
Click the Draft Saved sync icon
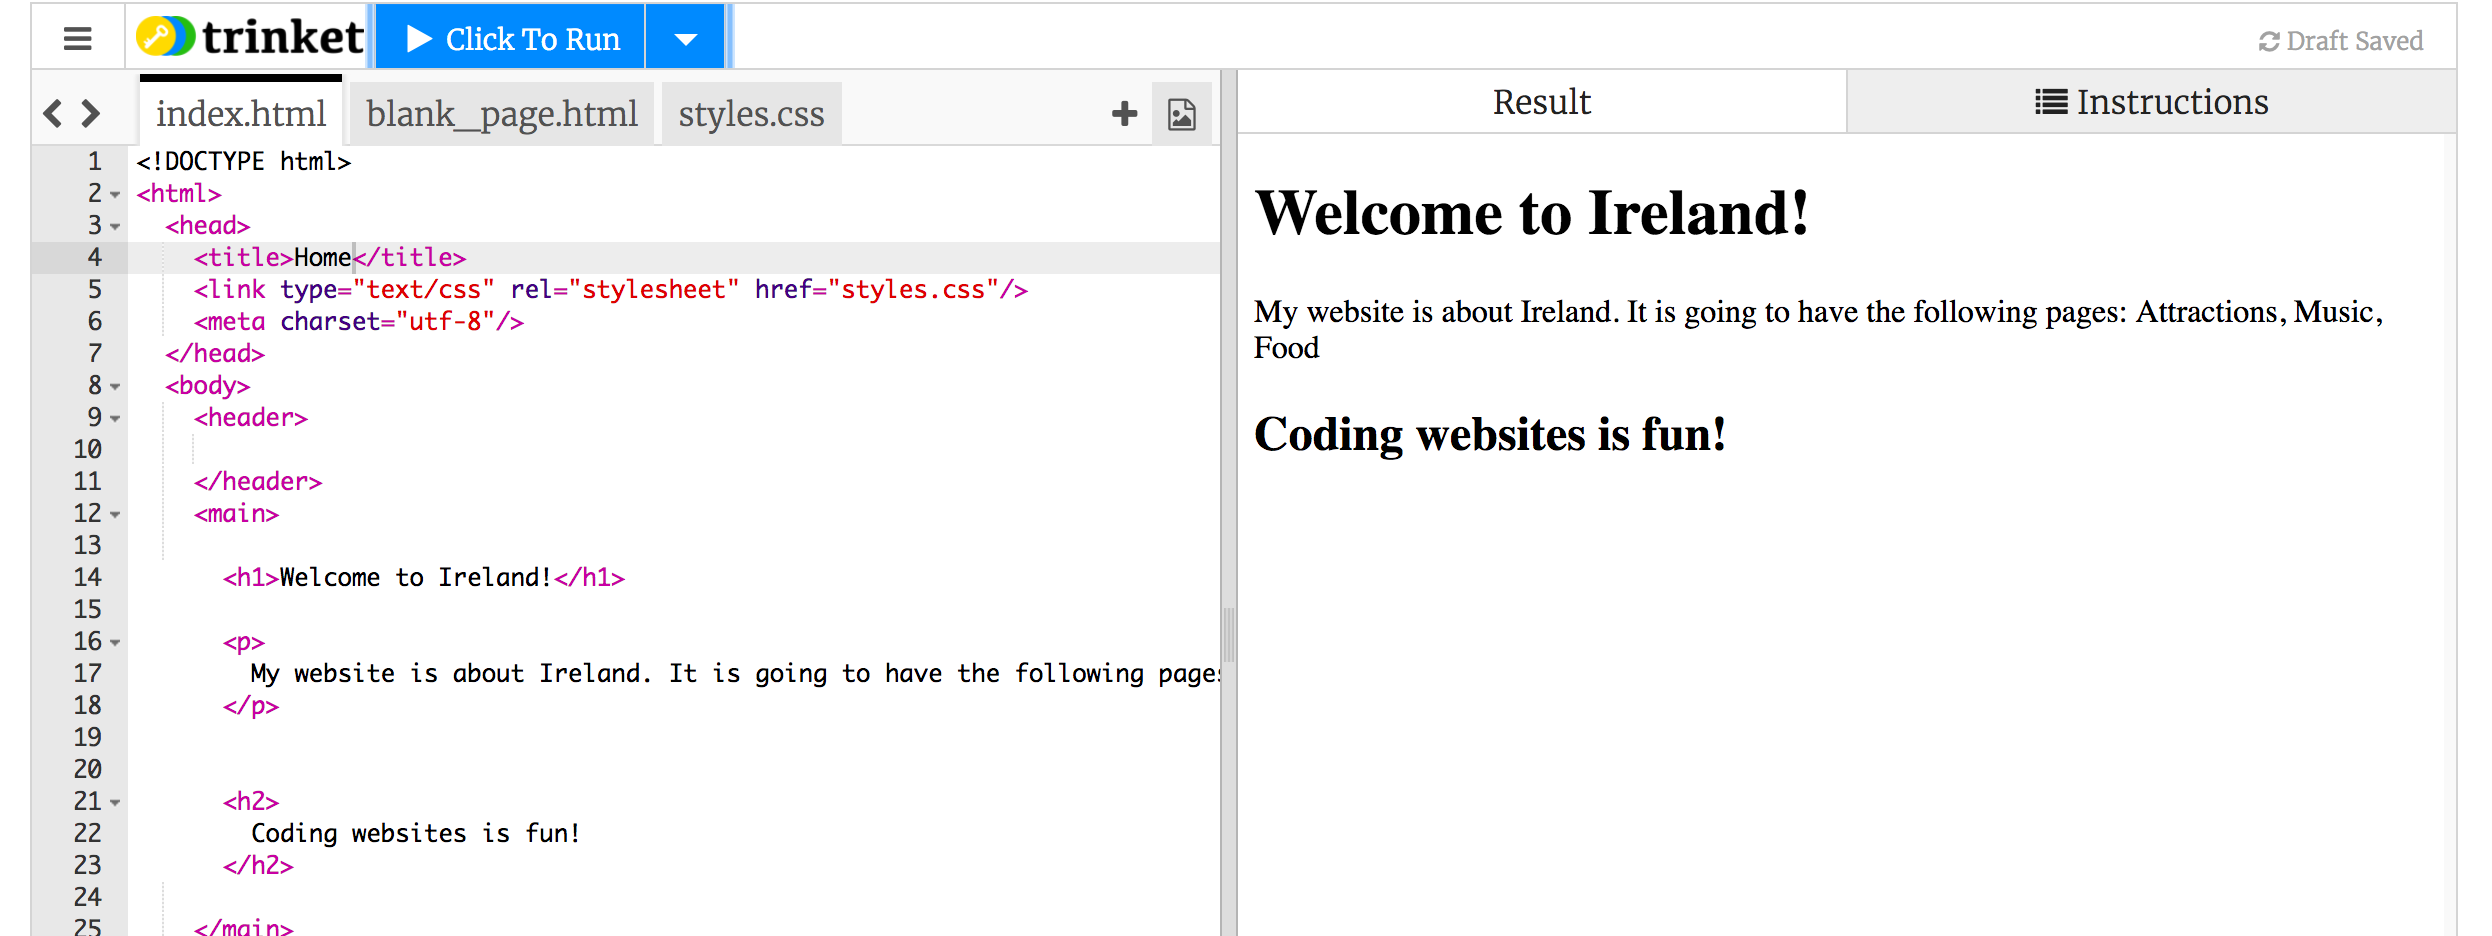point(2268,41)
